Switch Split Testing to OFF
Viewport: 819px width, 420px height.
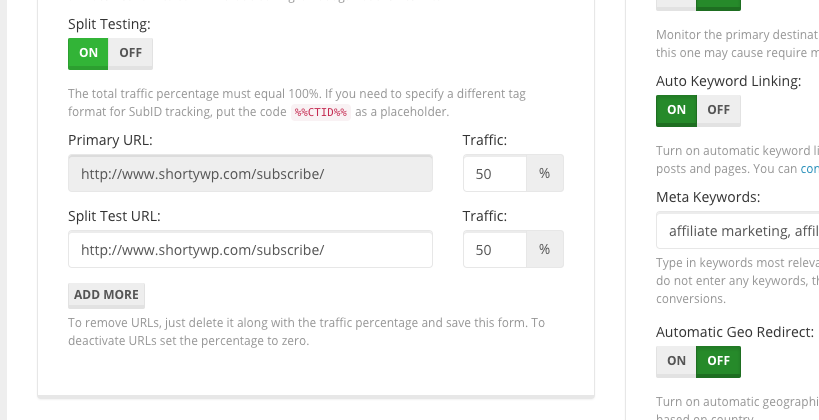(x=130, y=53)
